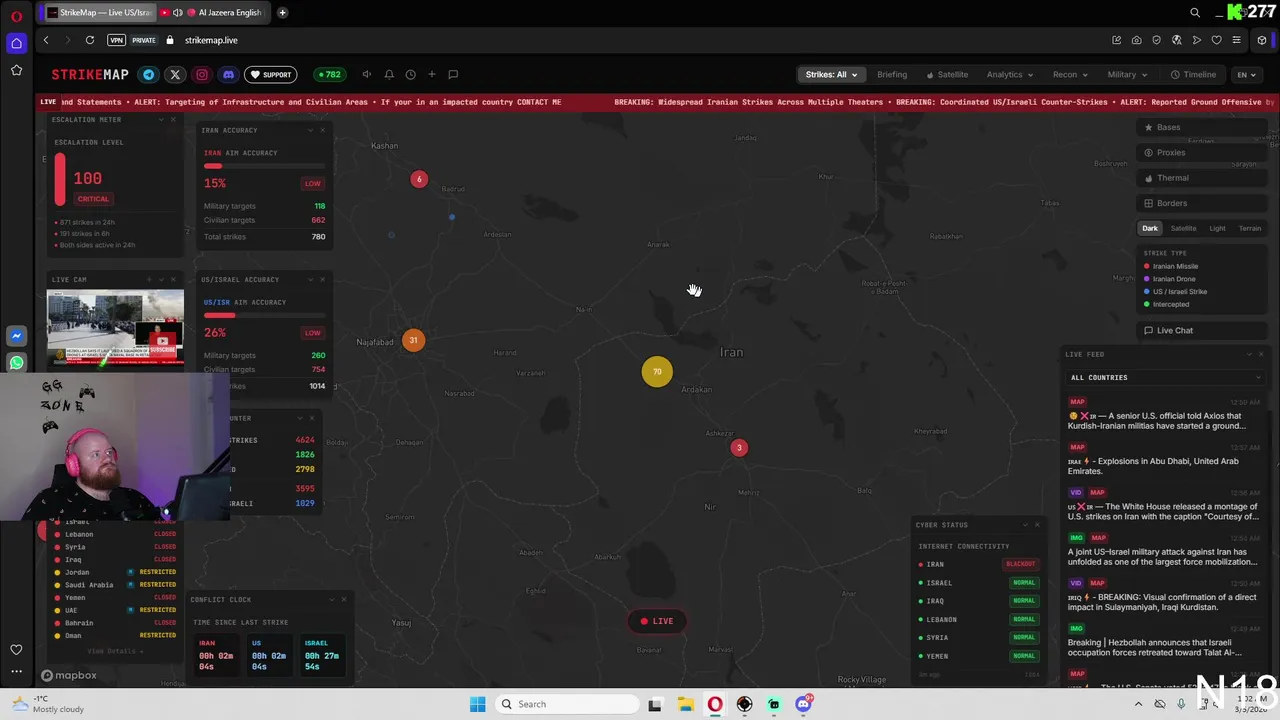This screenshot has width=1280, height=720.
Task: Expand the Strikes: All dropdown
Action: point(831,74)
